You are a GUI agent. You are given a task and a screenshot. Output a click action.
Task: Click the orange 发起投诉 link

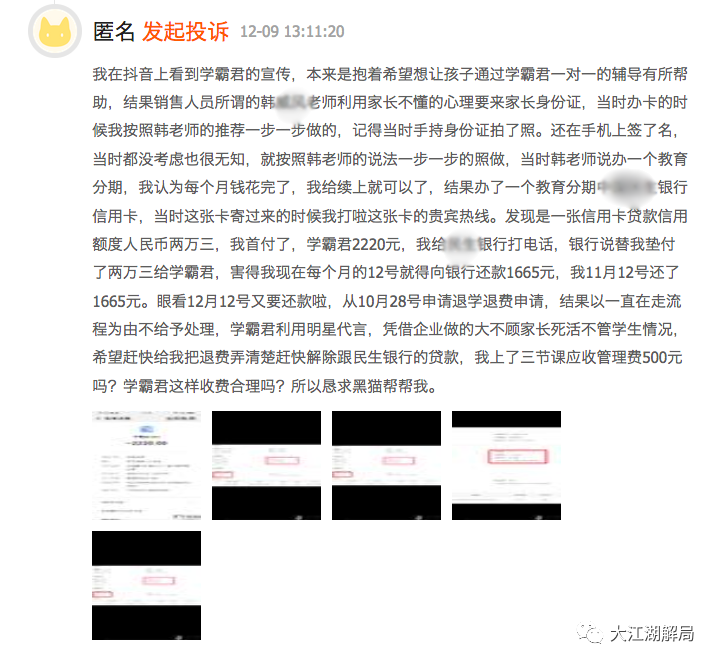[185, 32]
